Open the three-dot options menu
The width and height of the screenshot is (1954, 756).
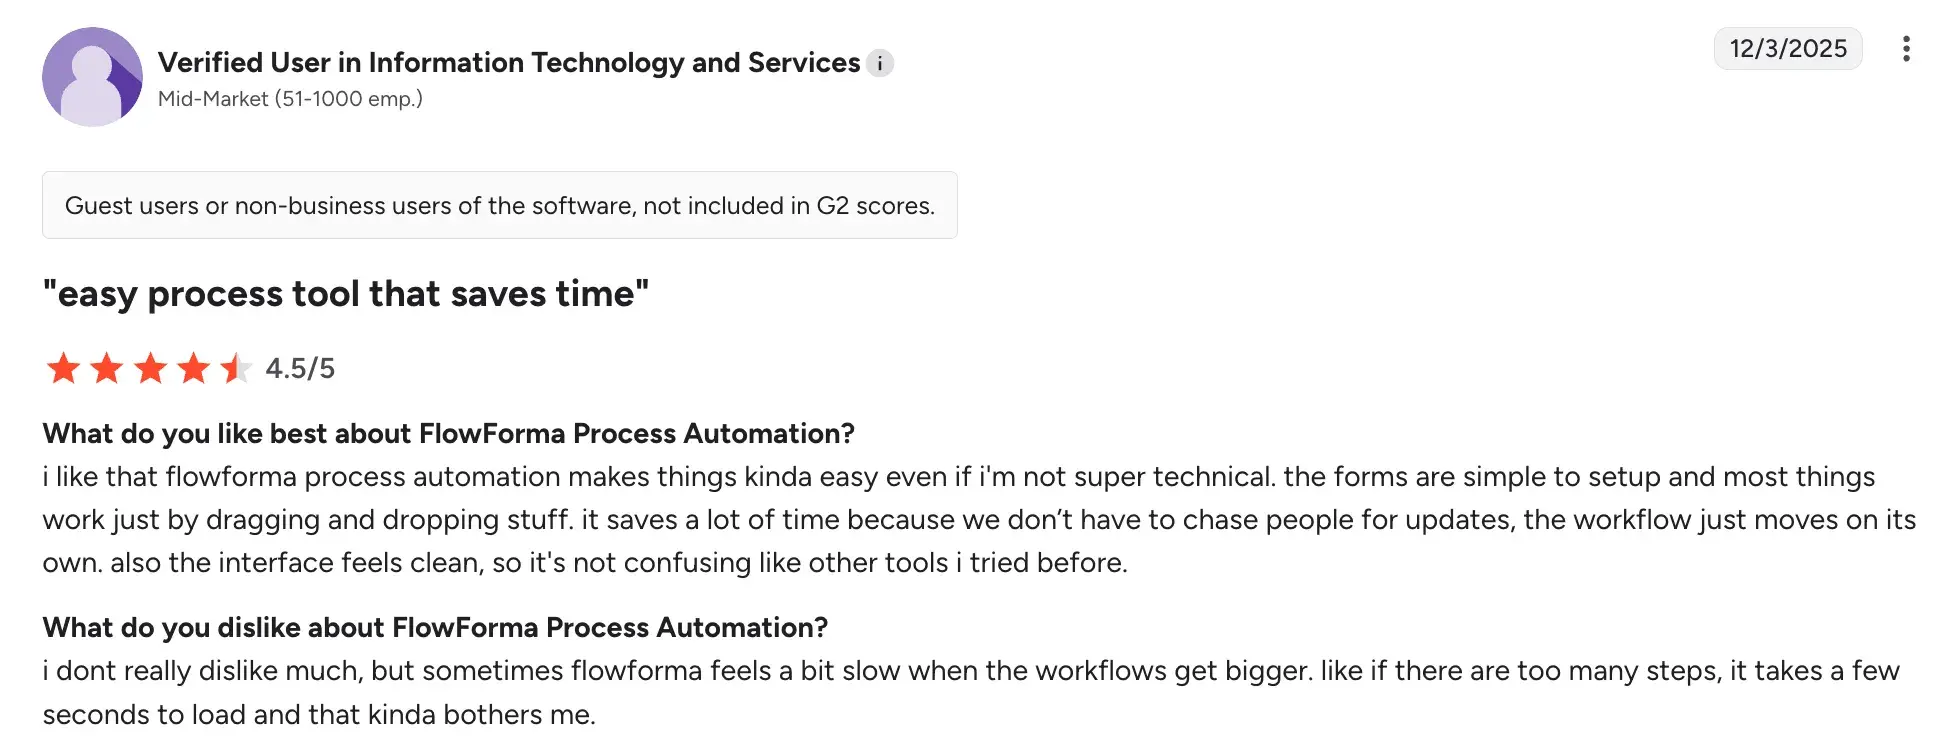pos(1907,46)
